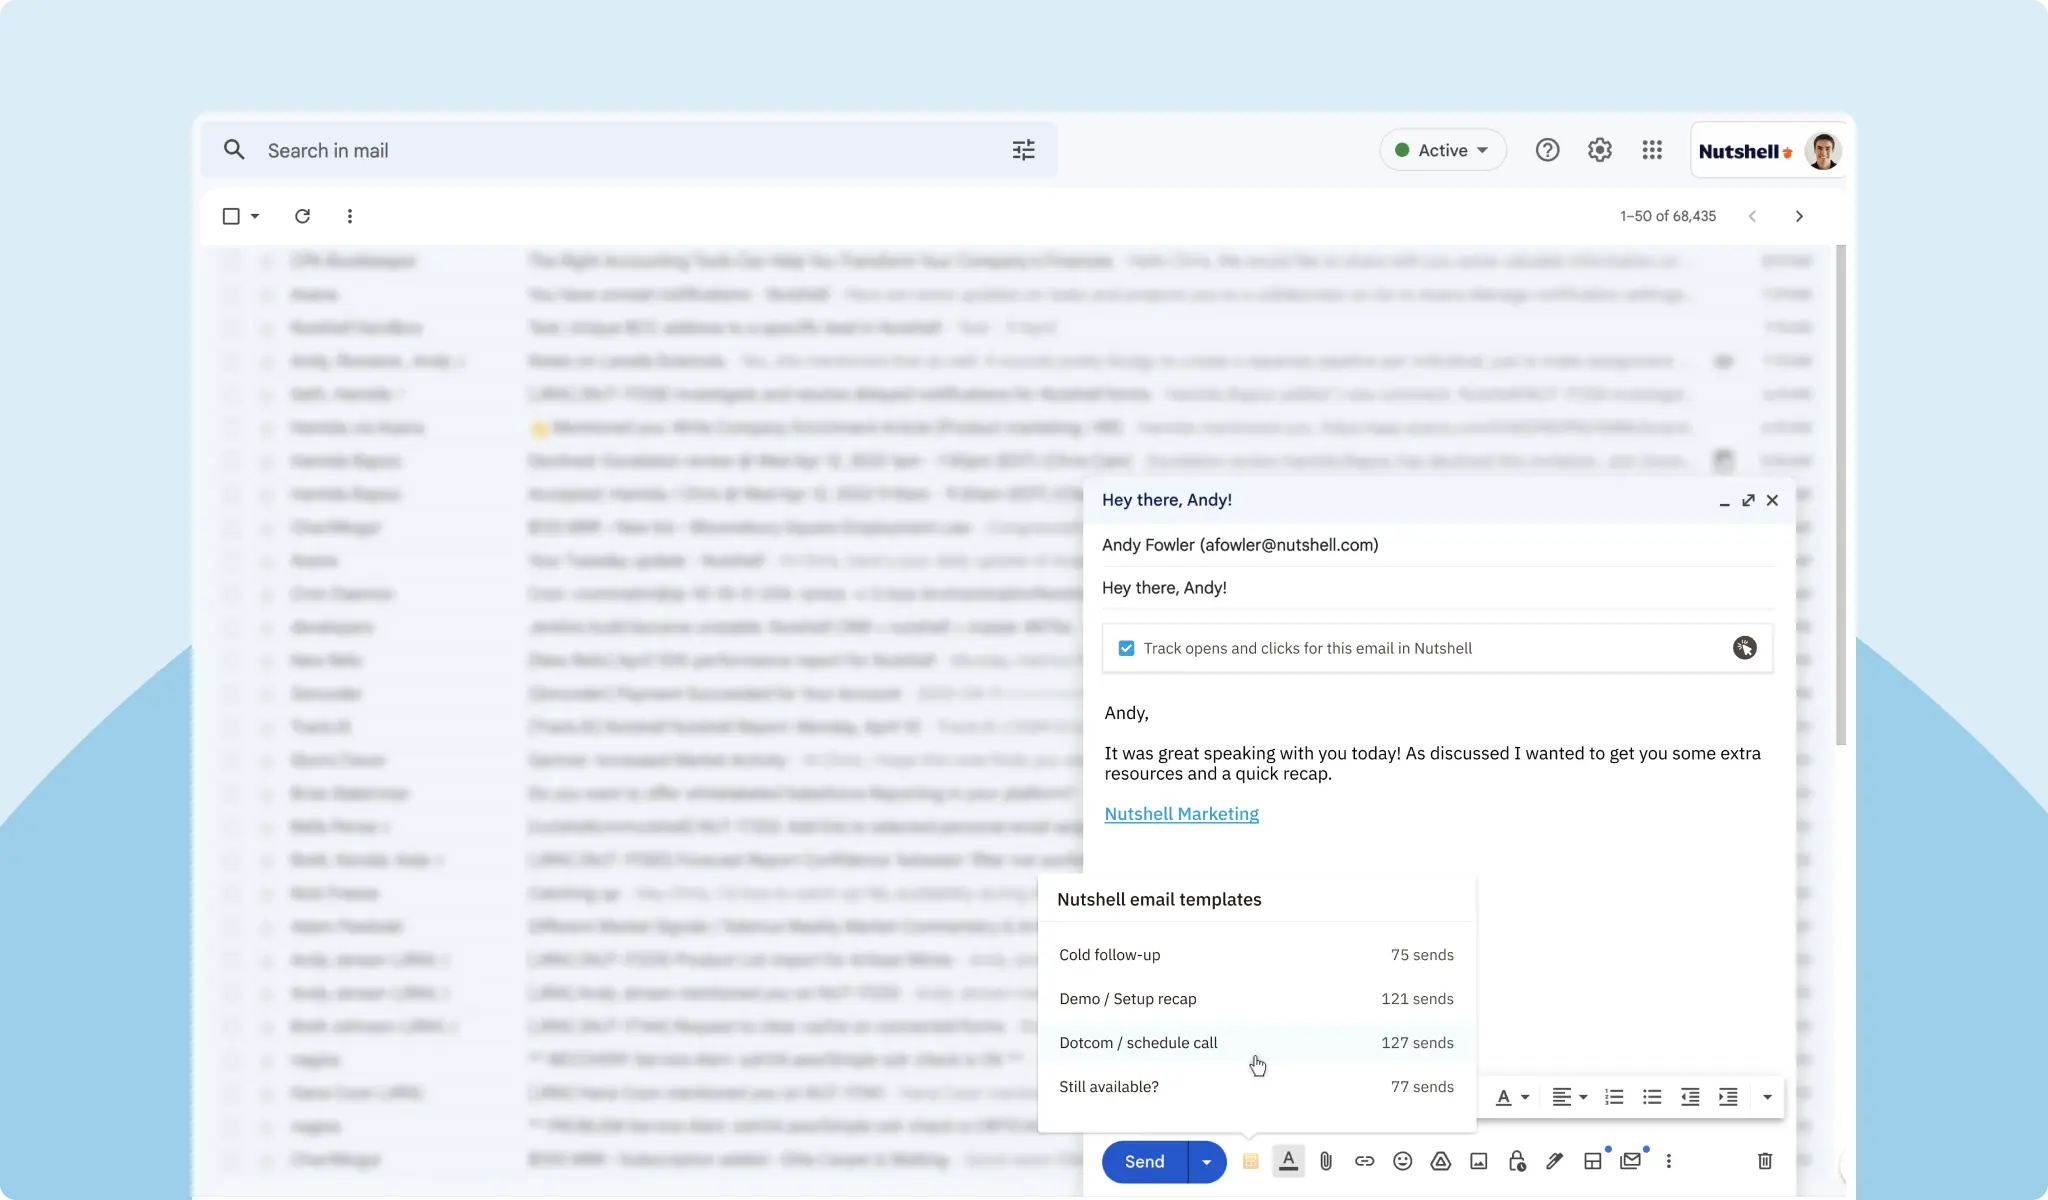Open the emoji picker
The image size is (2048, 1200).
coord(1401,1161)
